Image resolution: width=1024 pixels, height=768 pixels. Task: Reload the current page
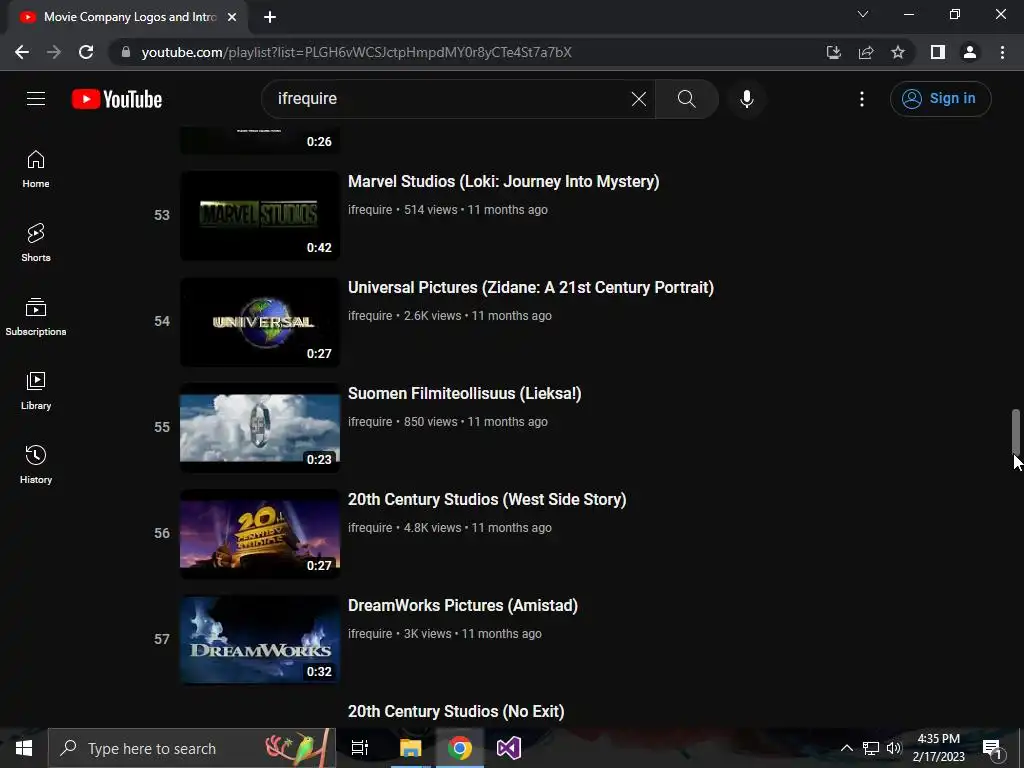coord(86,52)
